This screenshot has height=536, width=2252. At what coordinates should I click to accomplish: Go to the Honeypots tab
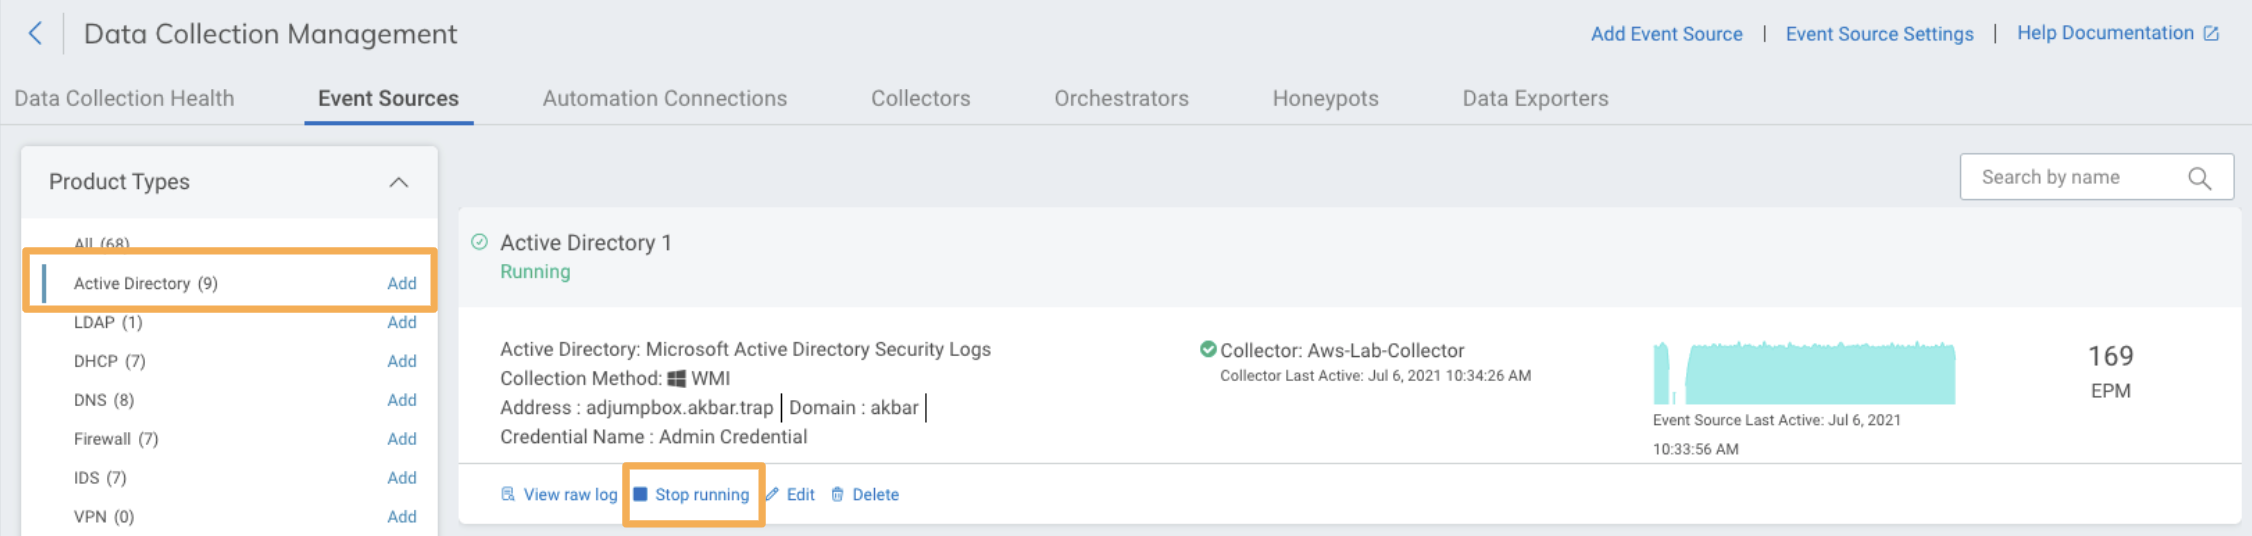[x=1325, y=98]
